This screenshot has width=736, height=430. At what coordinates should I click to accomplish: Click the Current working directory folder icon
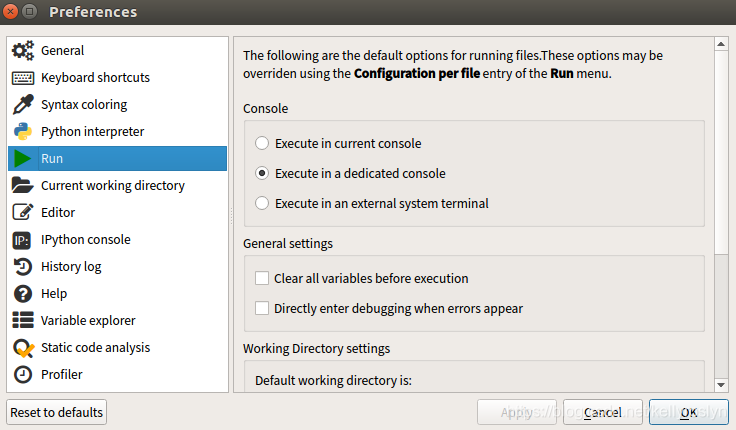(x=22, y=186)
